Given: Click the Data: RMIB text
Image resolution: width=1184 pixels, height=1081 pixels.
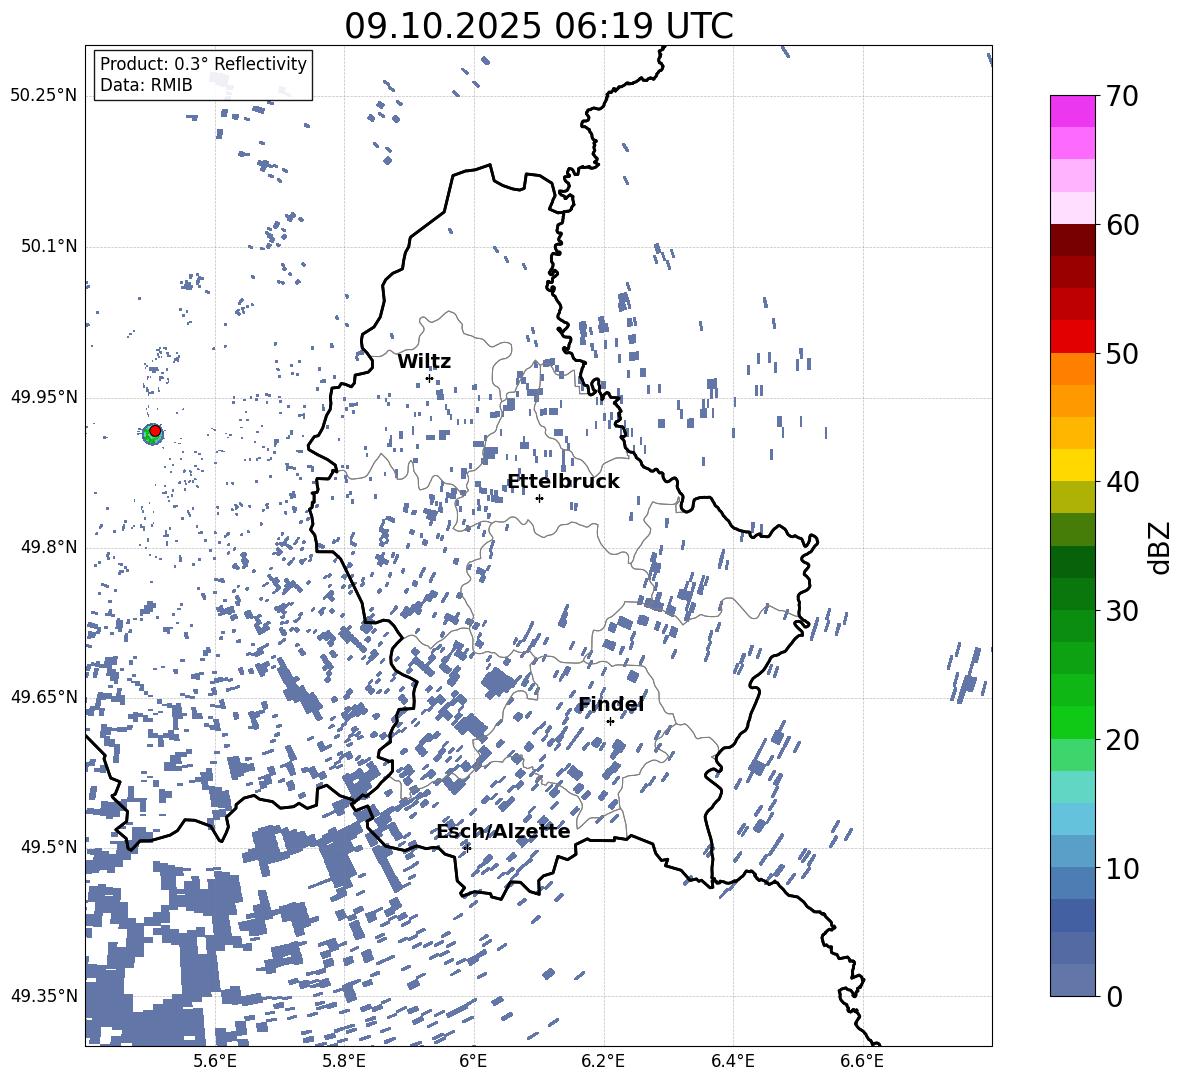Looking at the screenshot, I should (x=146, y=85).
